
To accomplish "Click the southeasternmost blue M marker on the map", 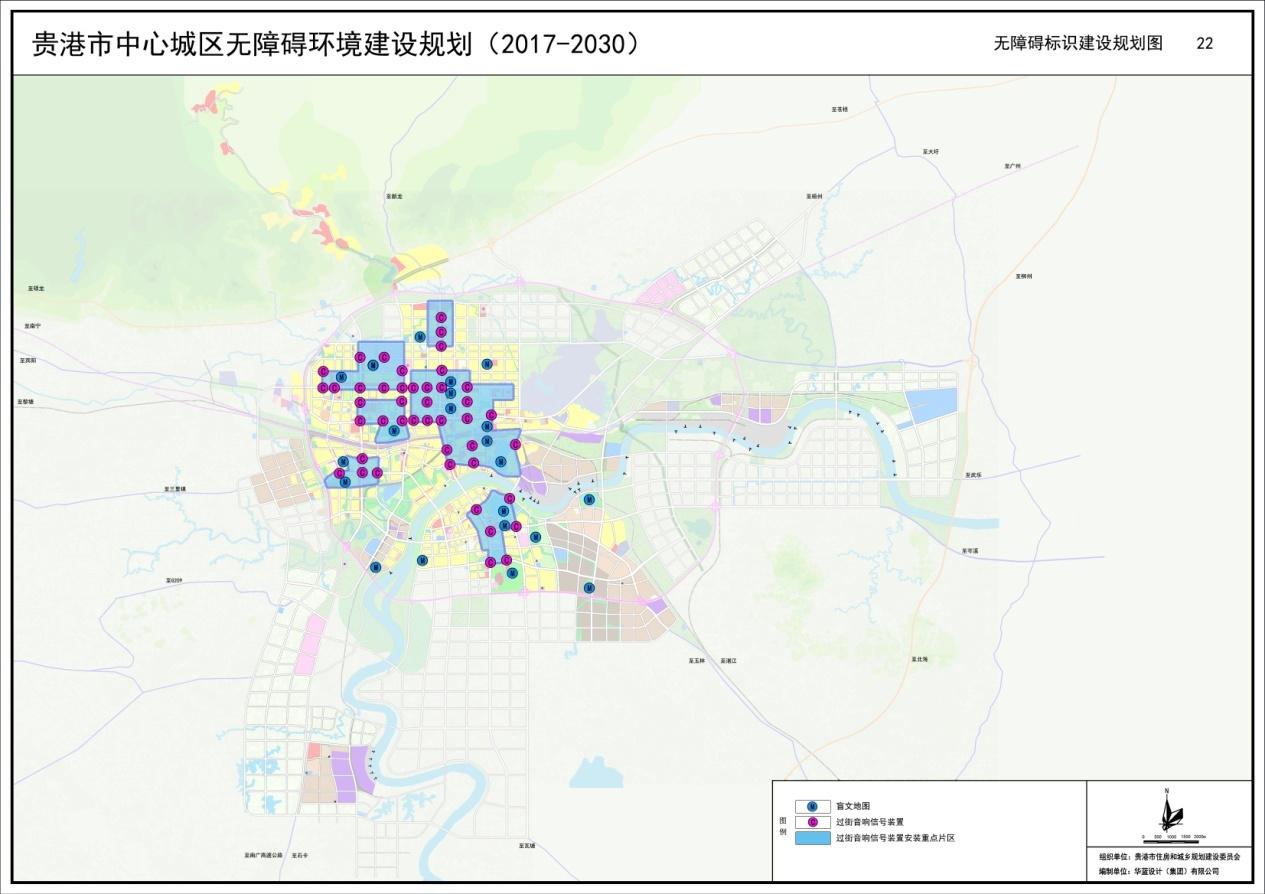I will tap(589, 588).
